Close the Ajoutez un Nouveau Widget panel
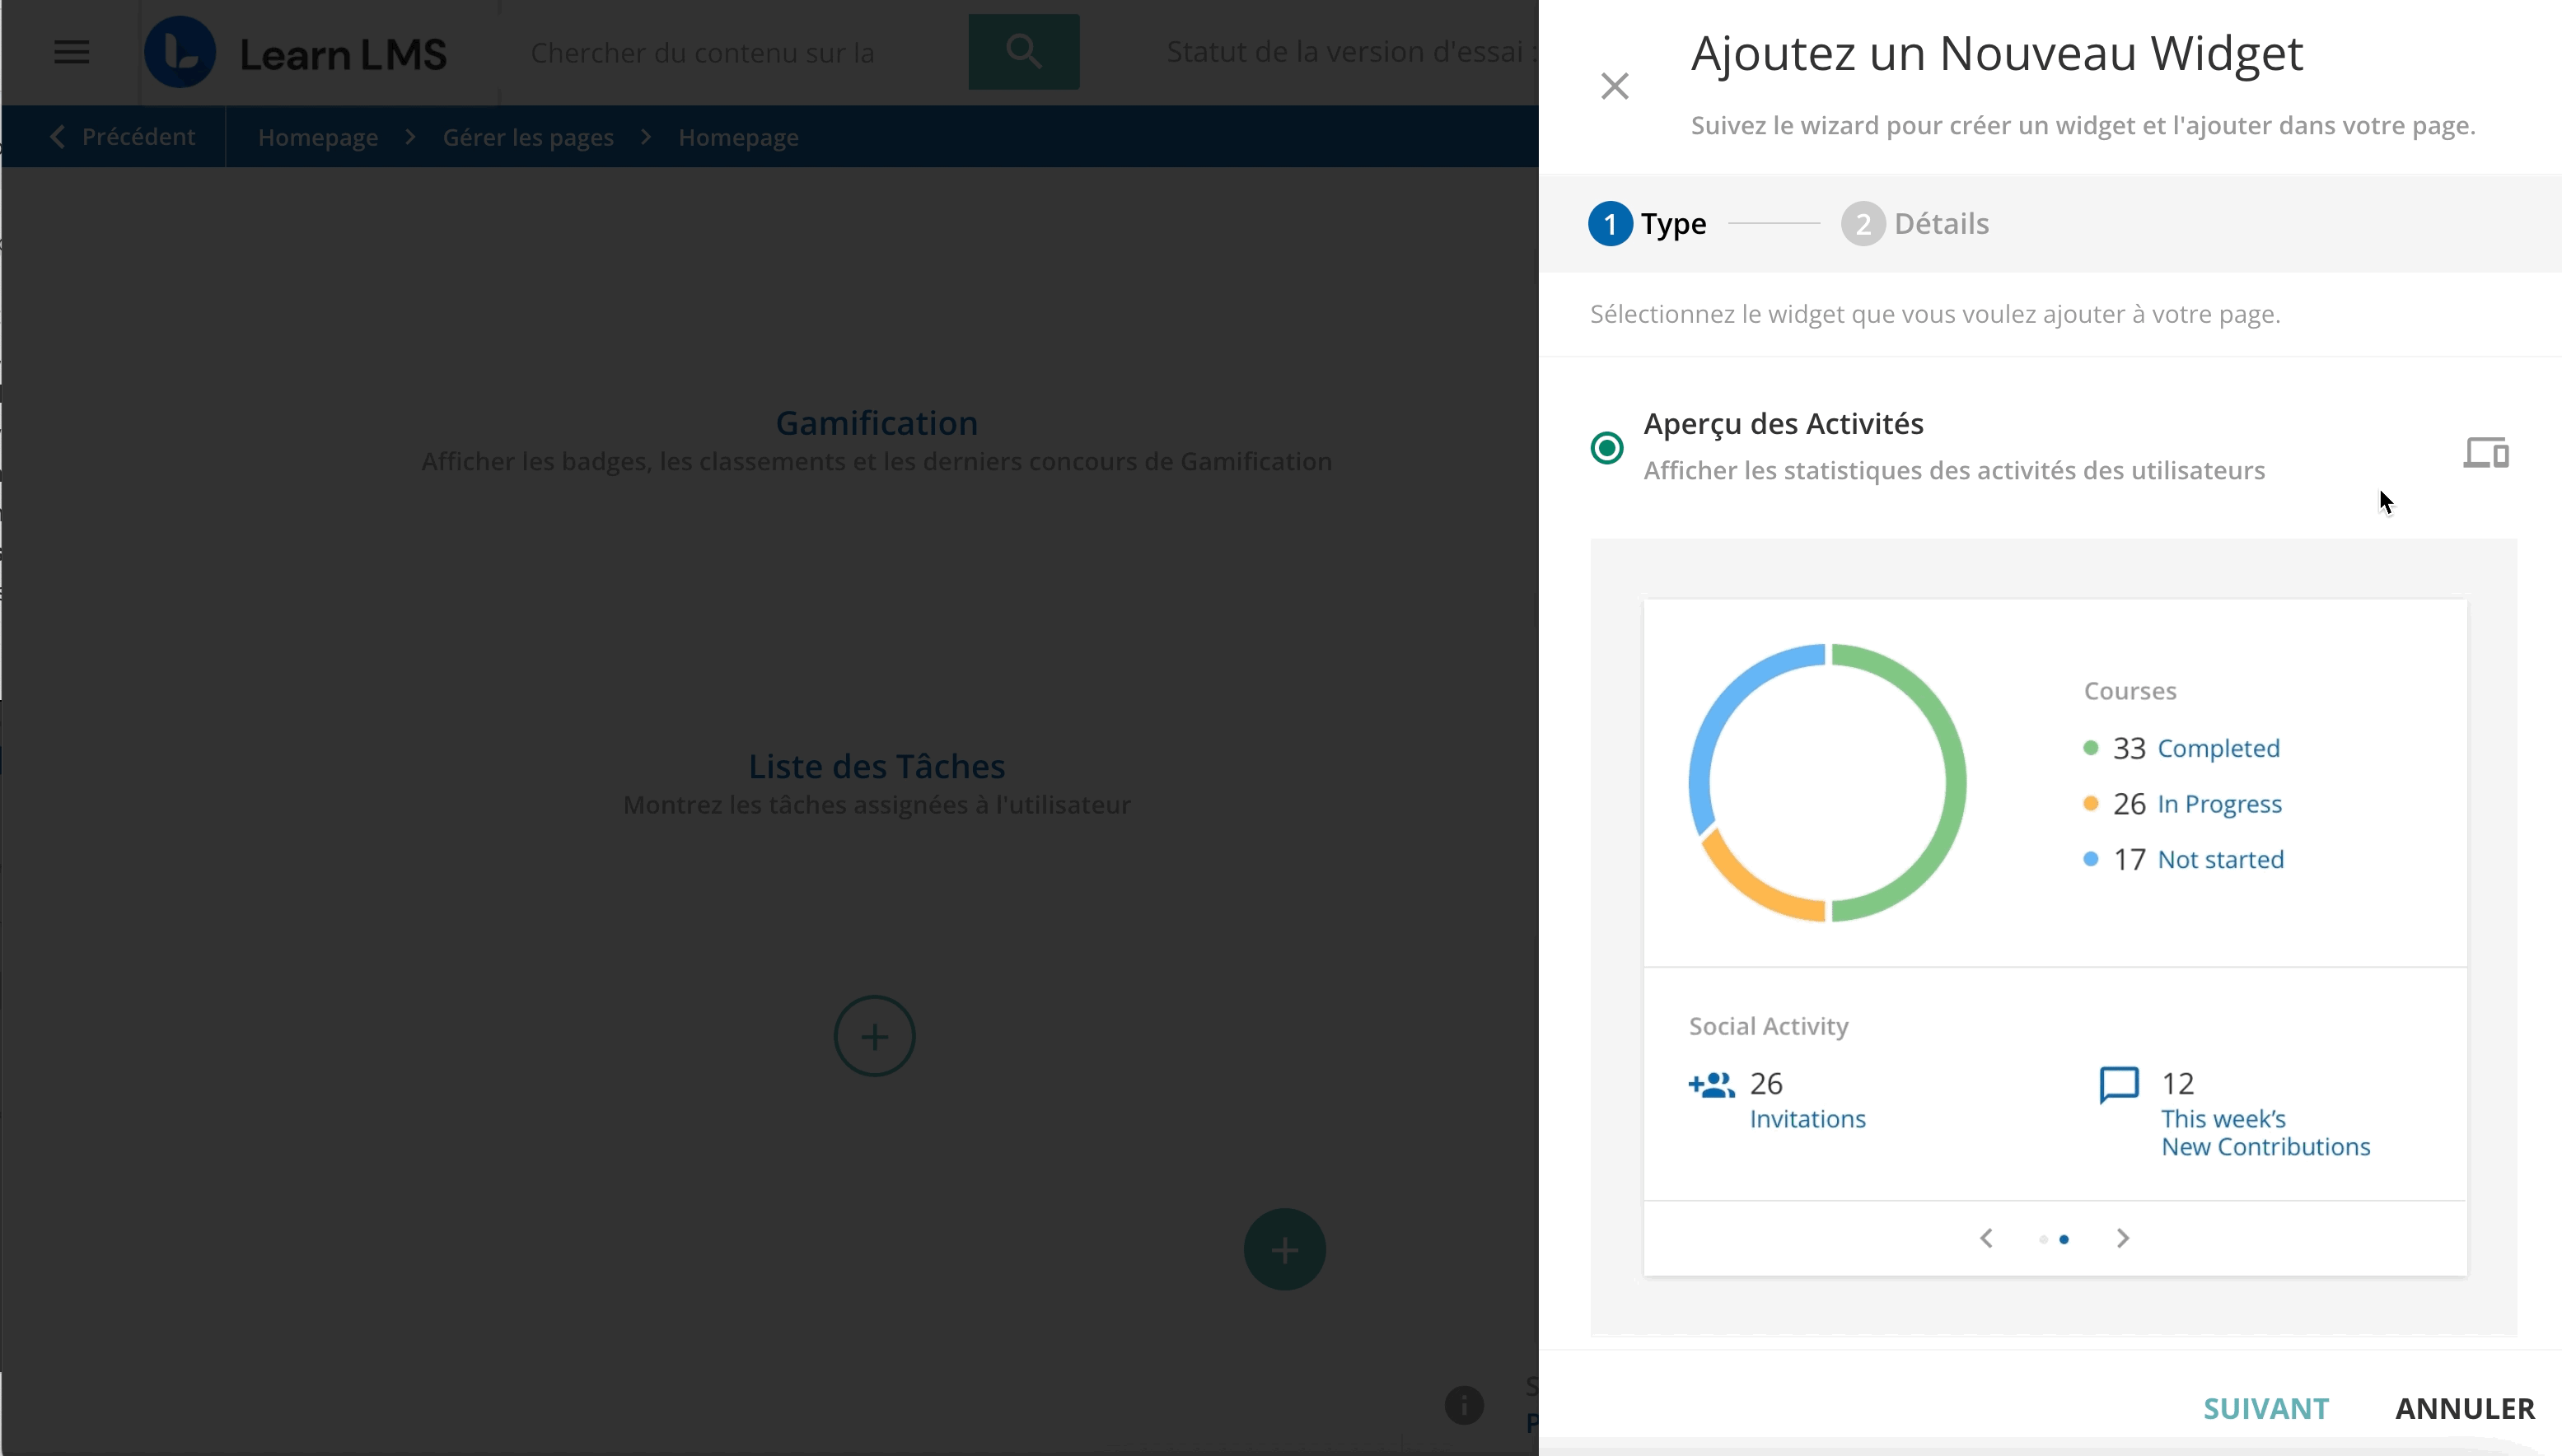The image size is (2562, 1456). pos(1614,86)
